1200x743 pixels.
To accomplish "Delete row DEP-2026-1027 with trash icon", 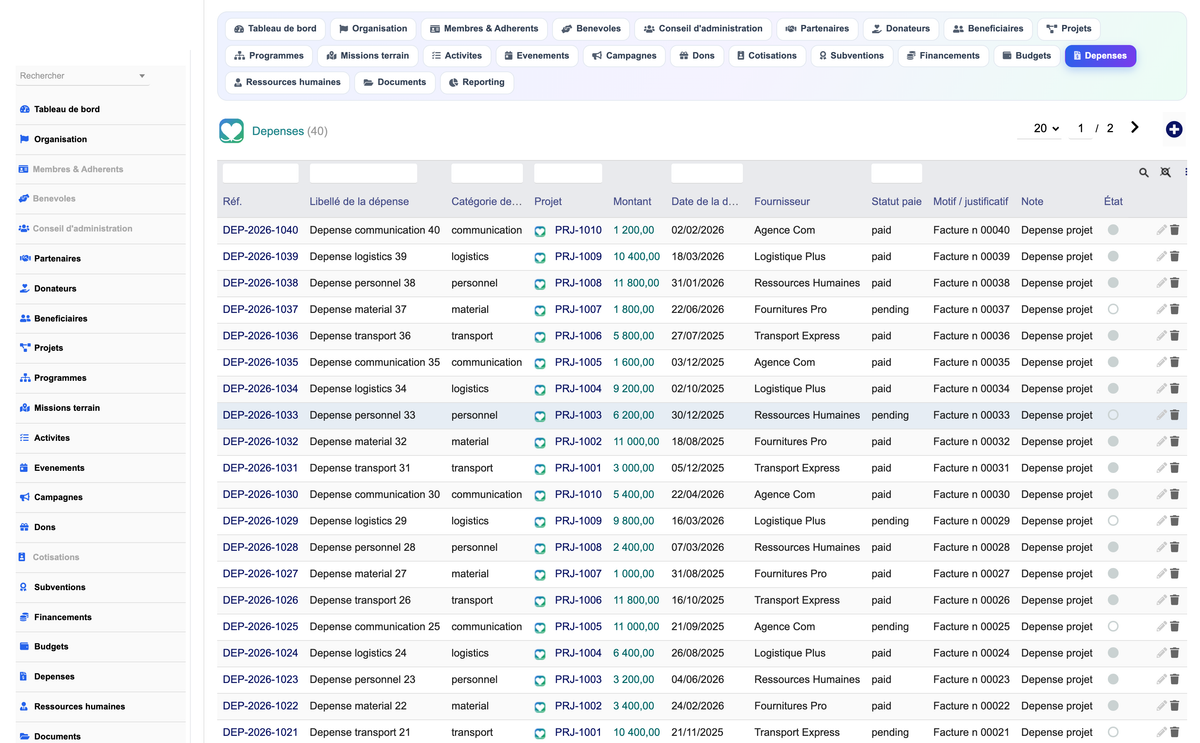I will pos(1175,574).
